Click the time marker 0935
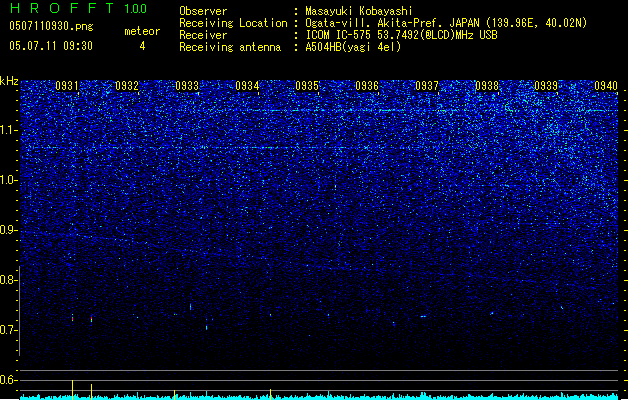 [307, 86]
